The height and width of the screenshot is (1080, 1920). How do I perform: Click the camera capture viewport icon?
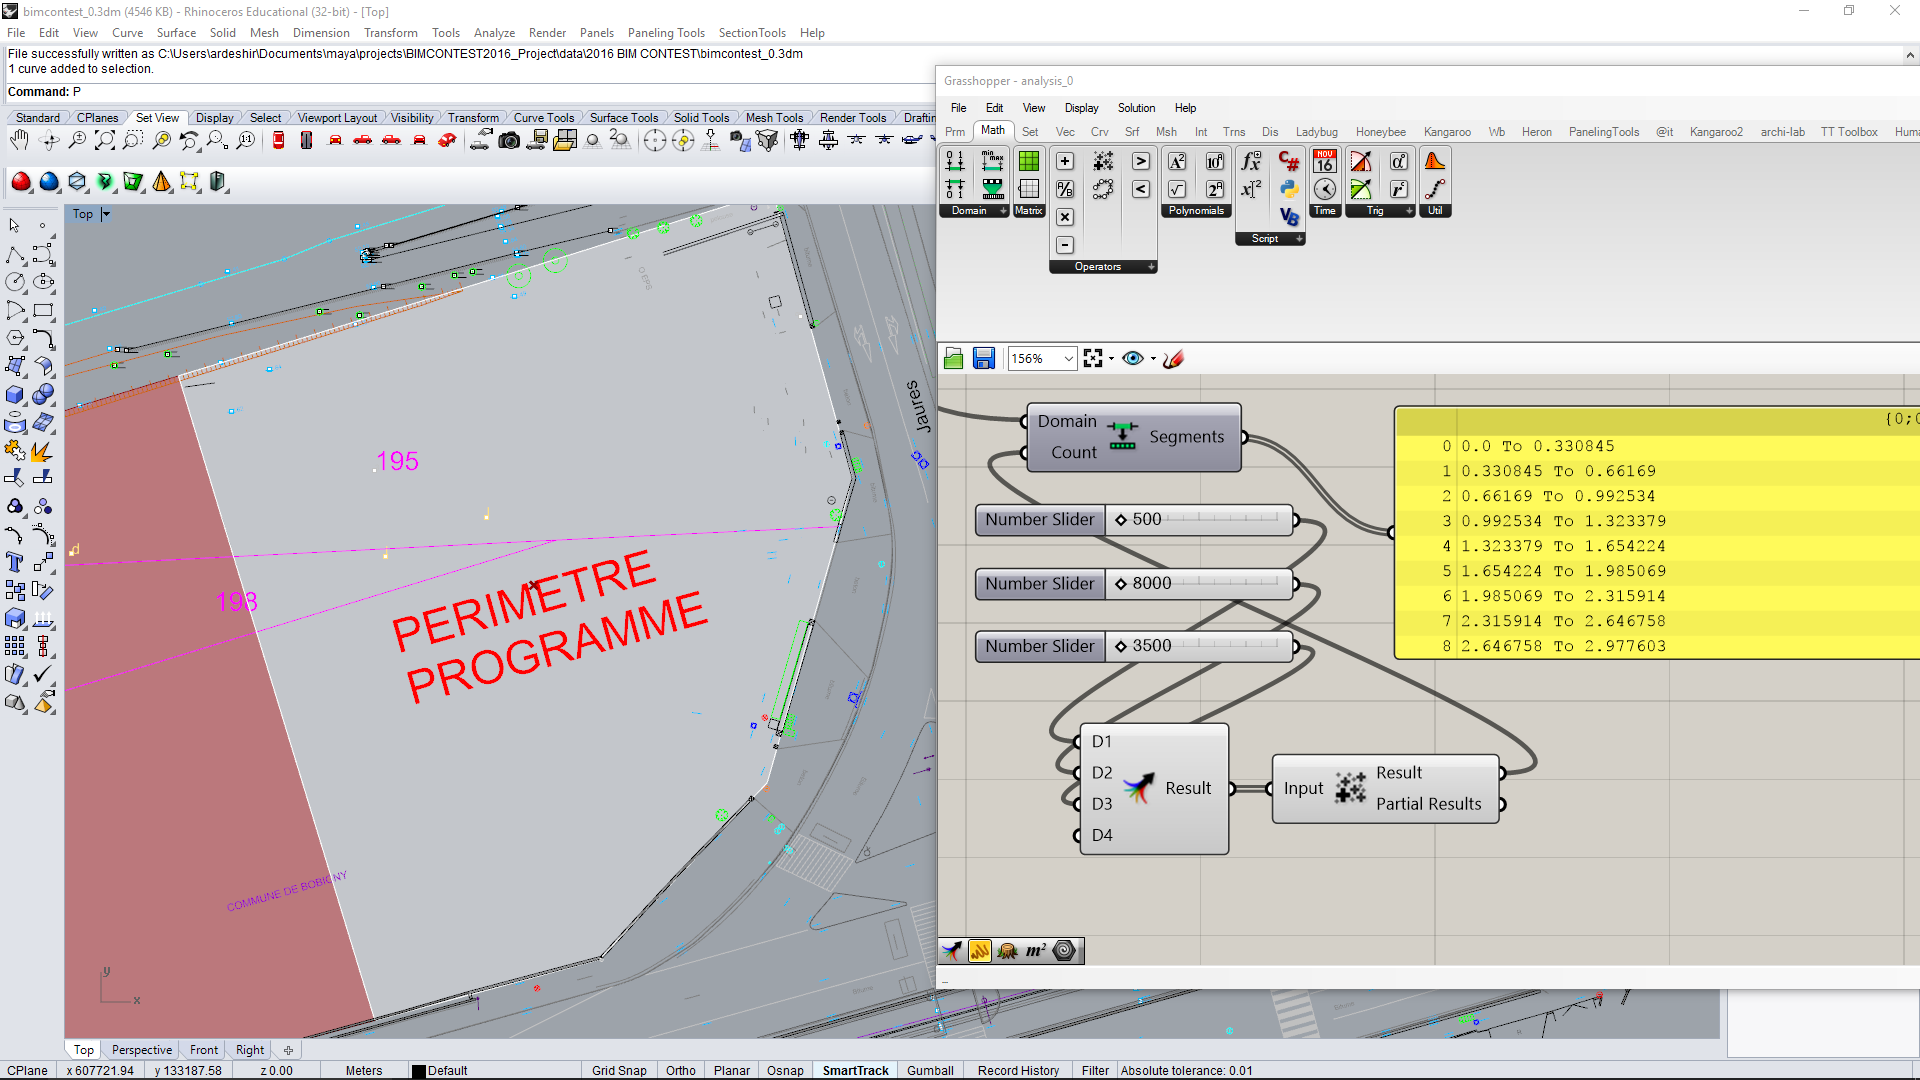(509, 141)
